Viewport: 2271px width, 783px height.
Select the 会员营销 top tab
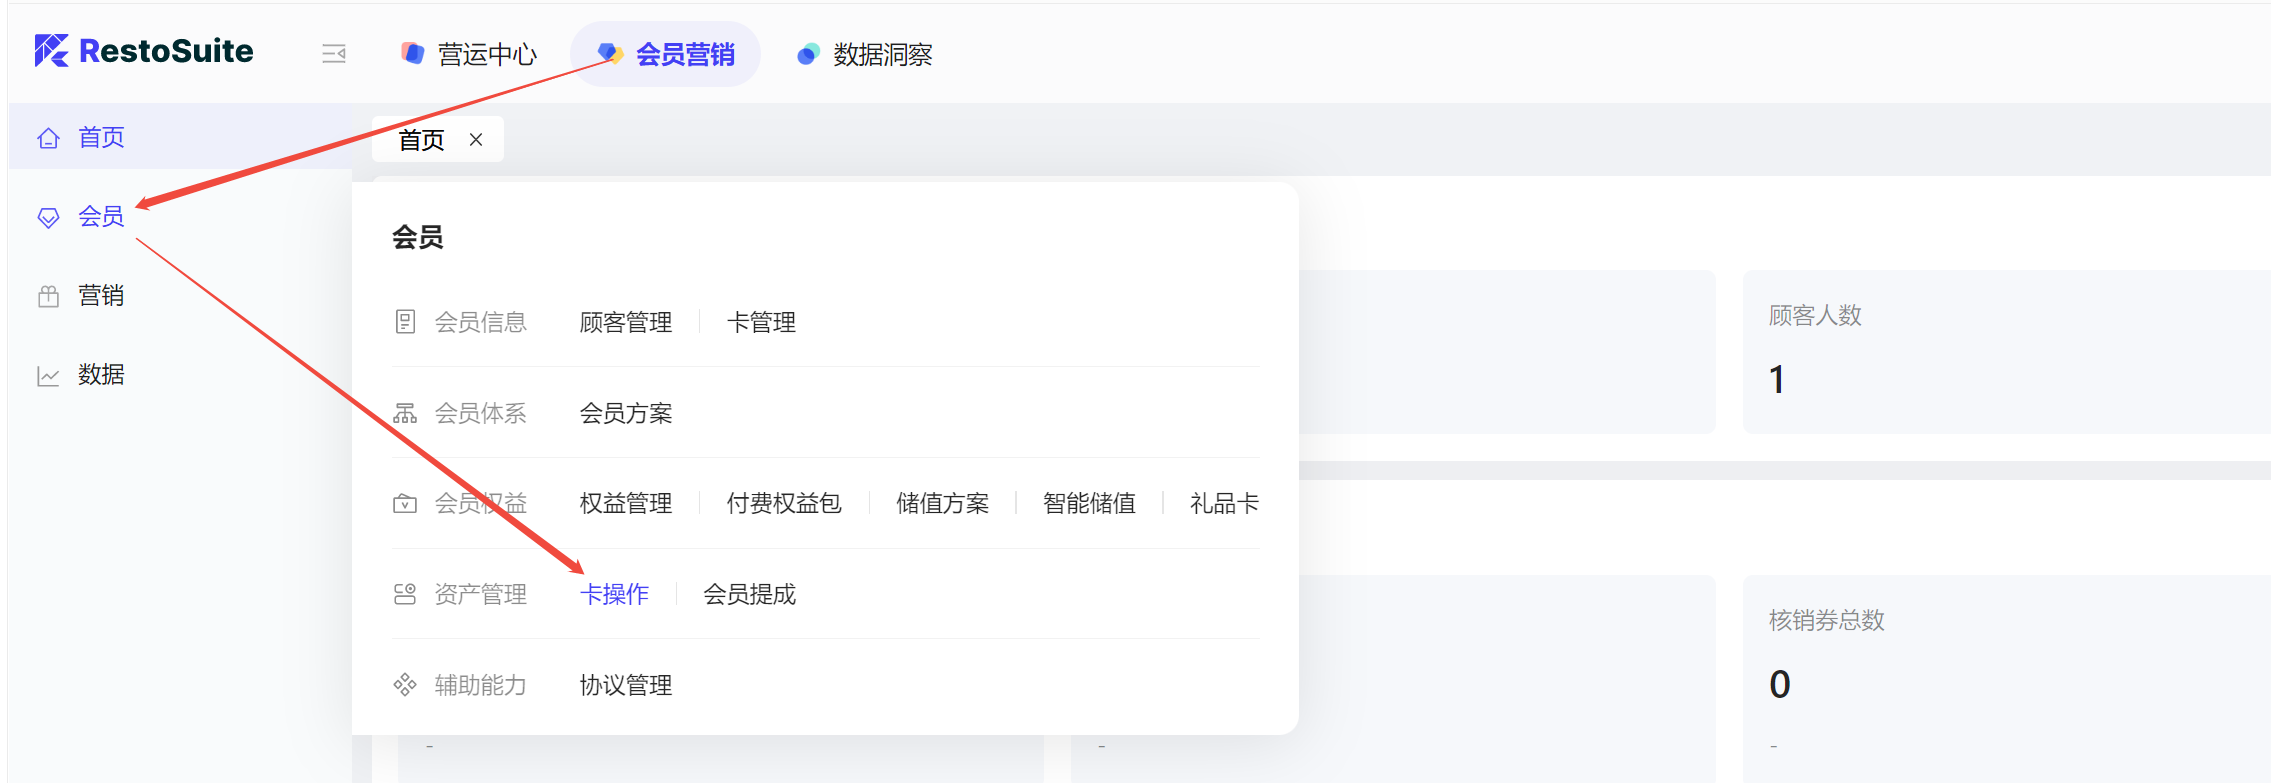click(x=666, y=54)
